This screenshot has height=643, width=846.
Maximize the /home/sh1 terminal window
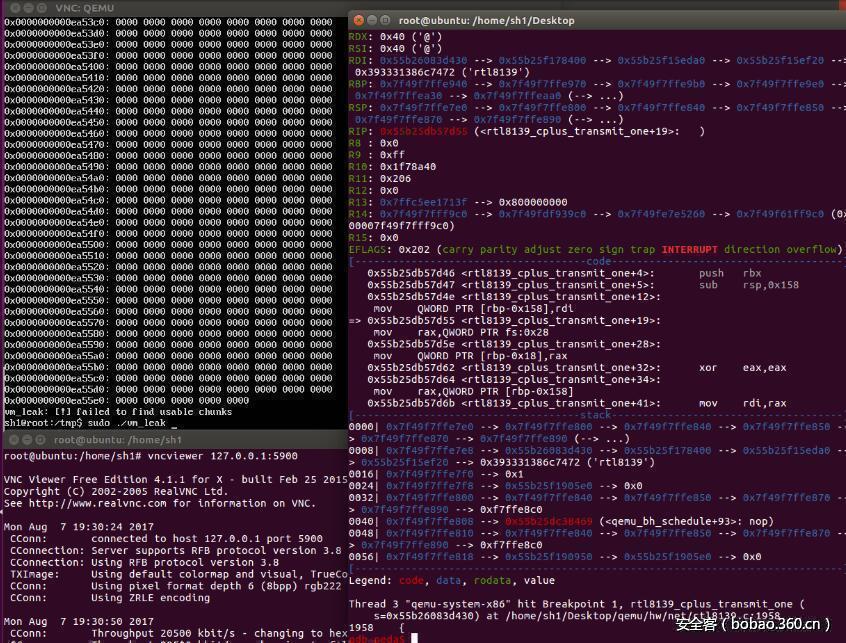pos(41,439)
